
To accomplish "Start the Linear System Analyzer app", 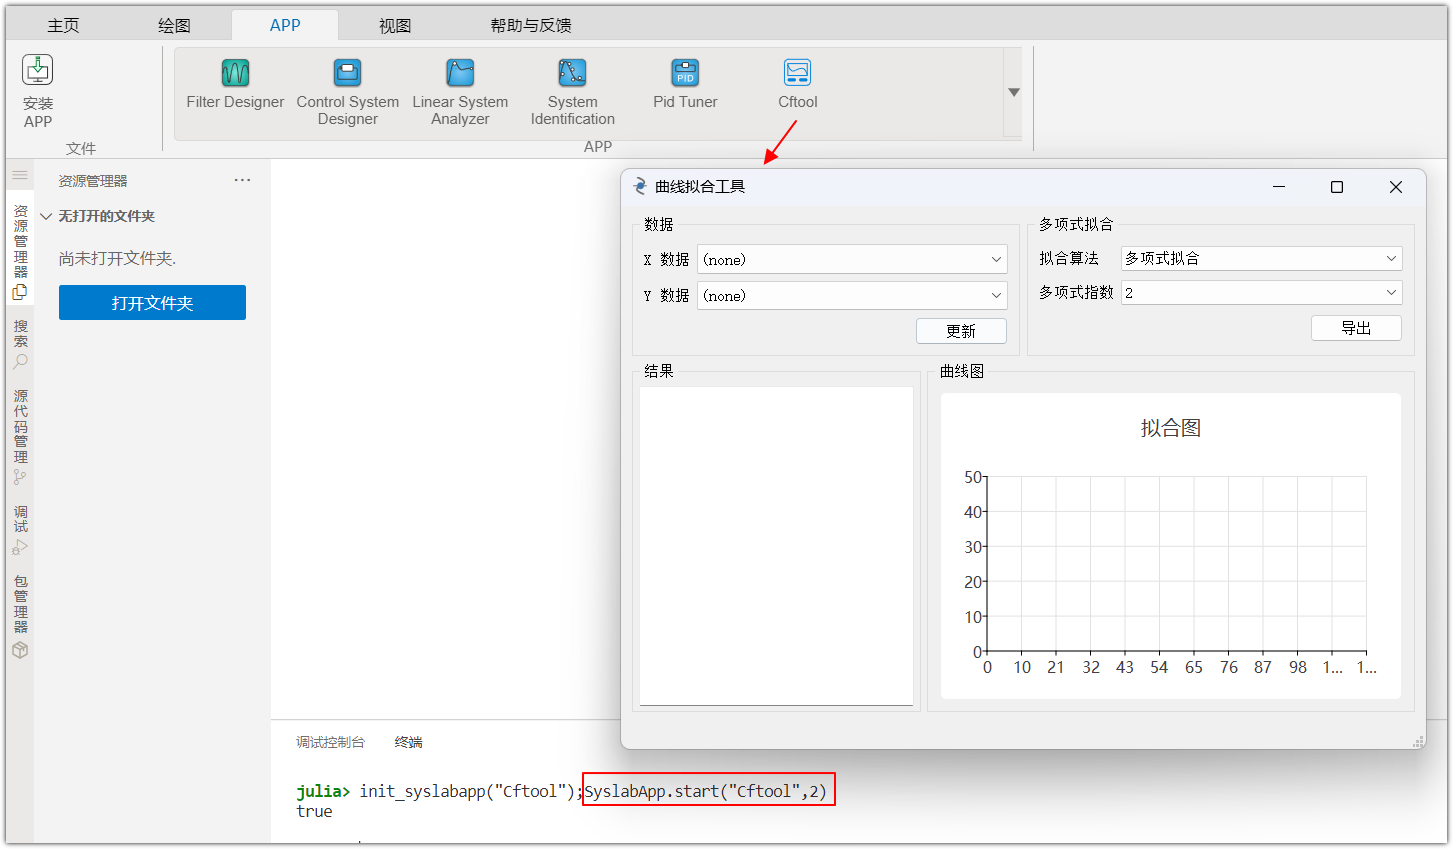I will 460,92.
